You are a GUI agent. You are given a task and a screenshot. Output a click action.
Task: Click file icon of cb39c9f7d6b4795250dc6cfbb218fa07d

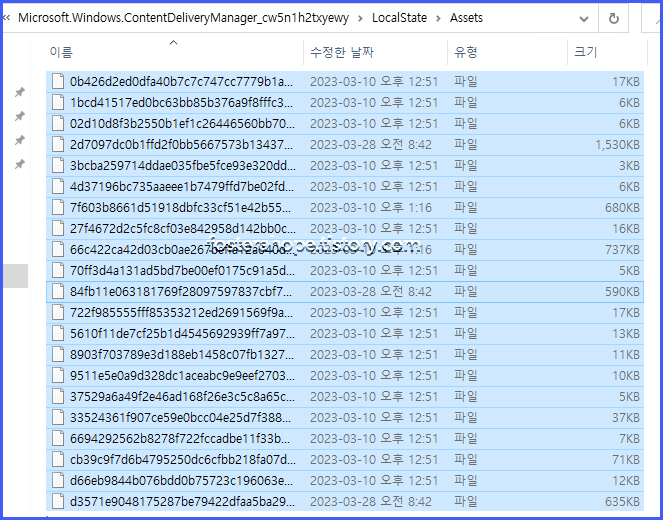coord(58,460)
